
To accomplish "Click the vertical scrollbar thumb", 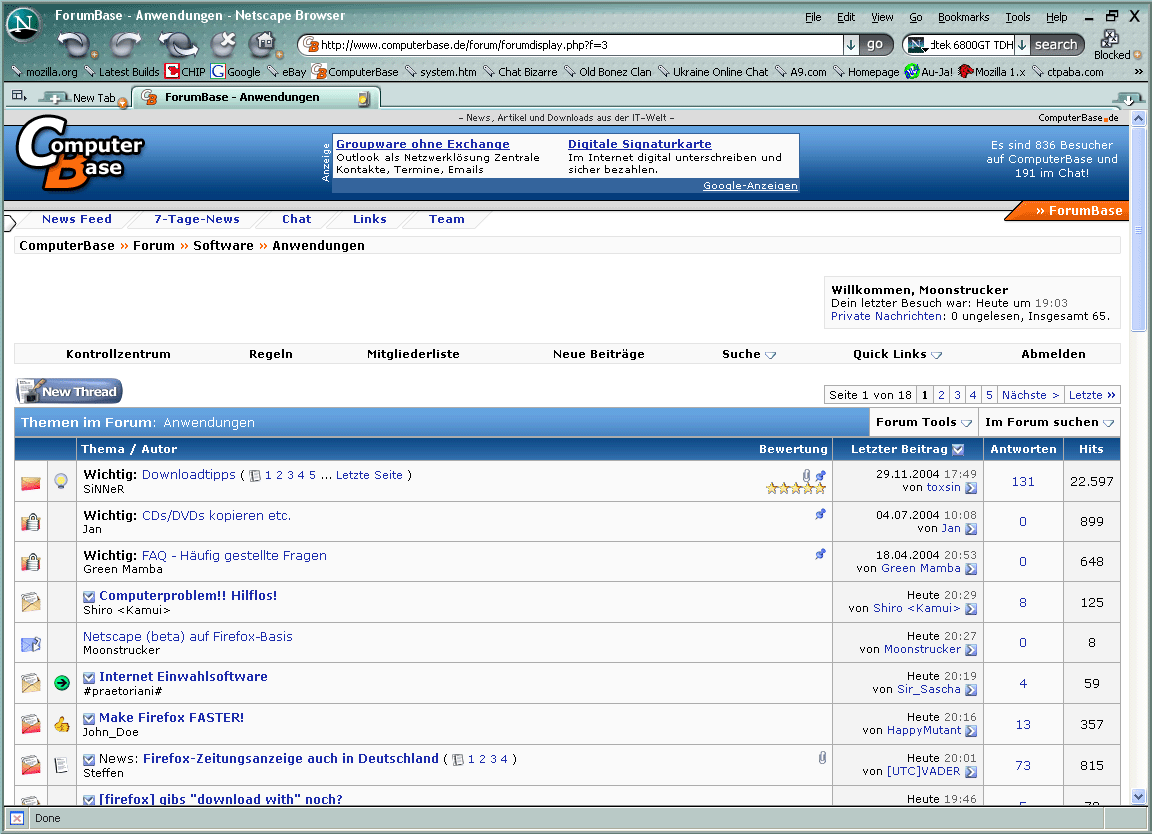I will click(1139, 229).
